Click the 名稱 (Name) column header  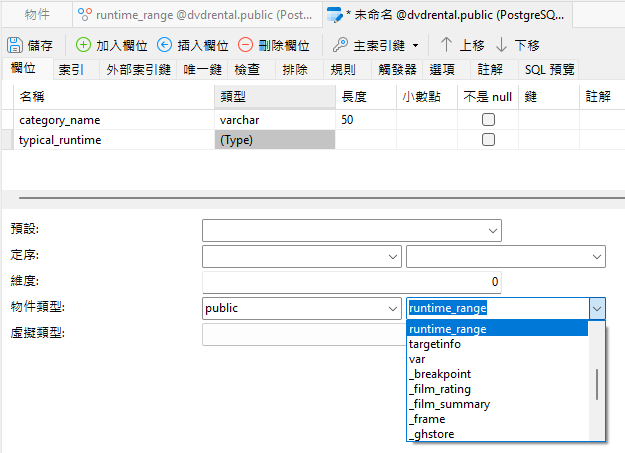pos(114,97)
